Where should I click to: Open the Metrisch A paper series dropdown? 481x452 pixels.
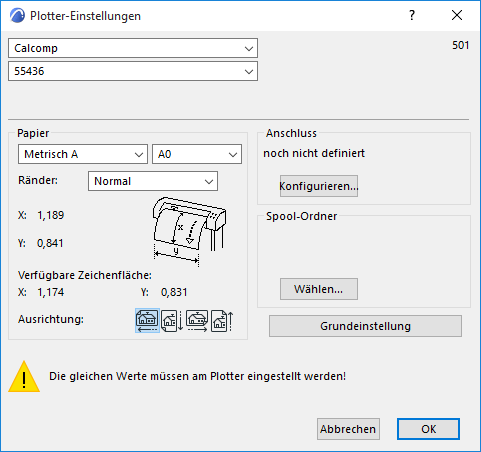point(83,154)
